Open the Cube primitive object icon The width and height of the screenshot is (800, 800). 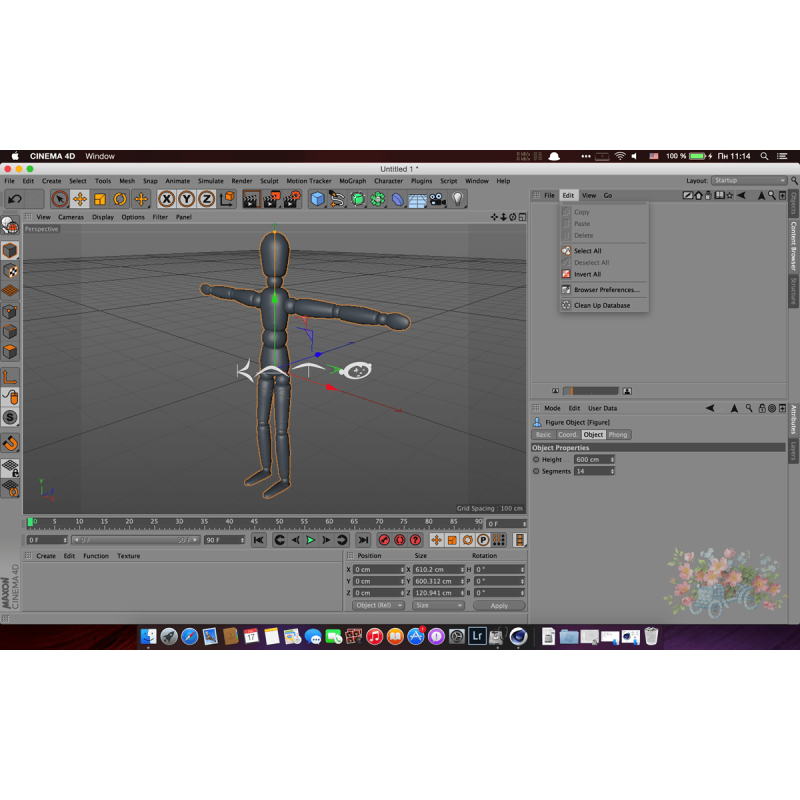pos(317,199)
